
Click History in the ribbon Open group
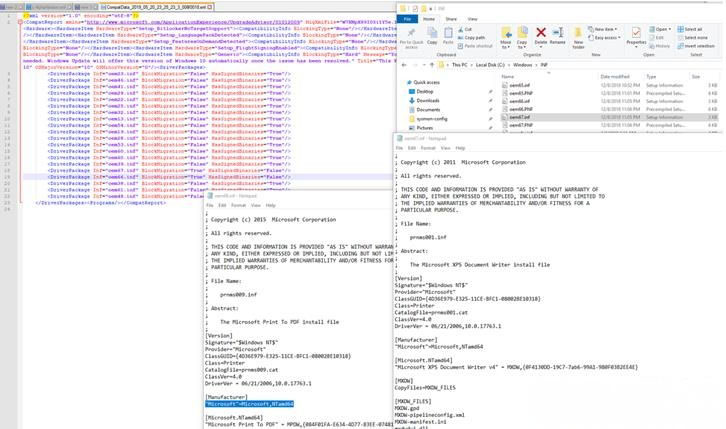coord(660,46)
